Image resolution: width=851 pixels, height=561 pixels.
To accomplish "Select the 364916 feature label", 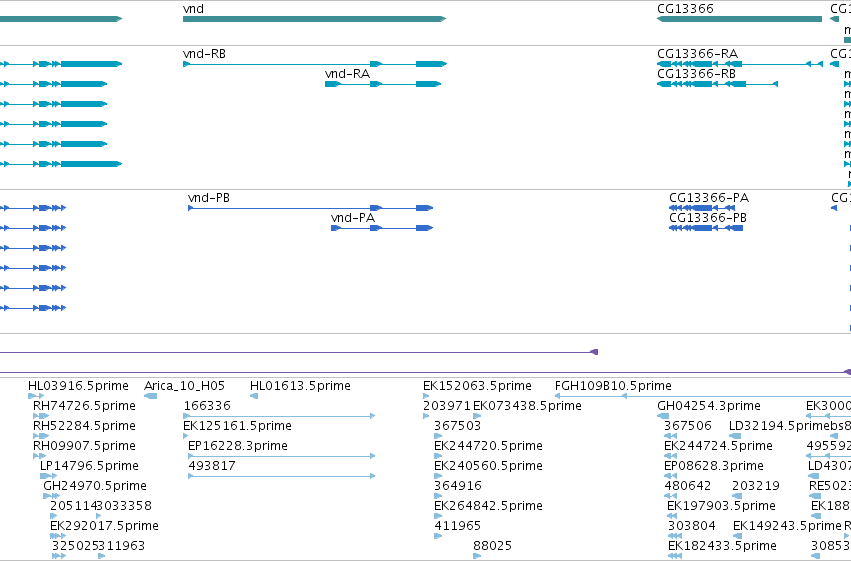I will click(x=458, y=486).
